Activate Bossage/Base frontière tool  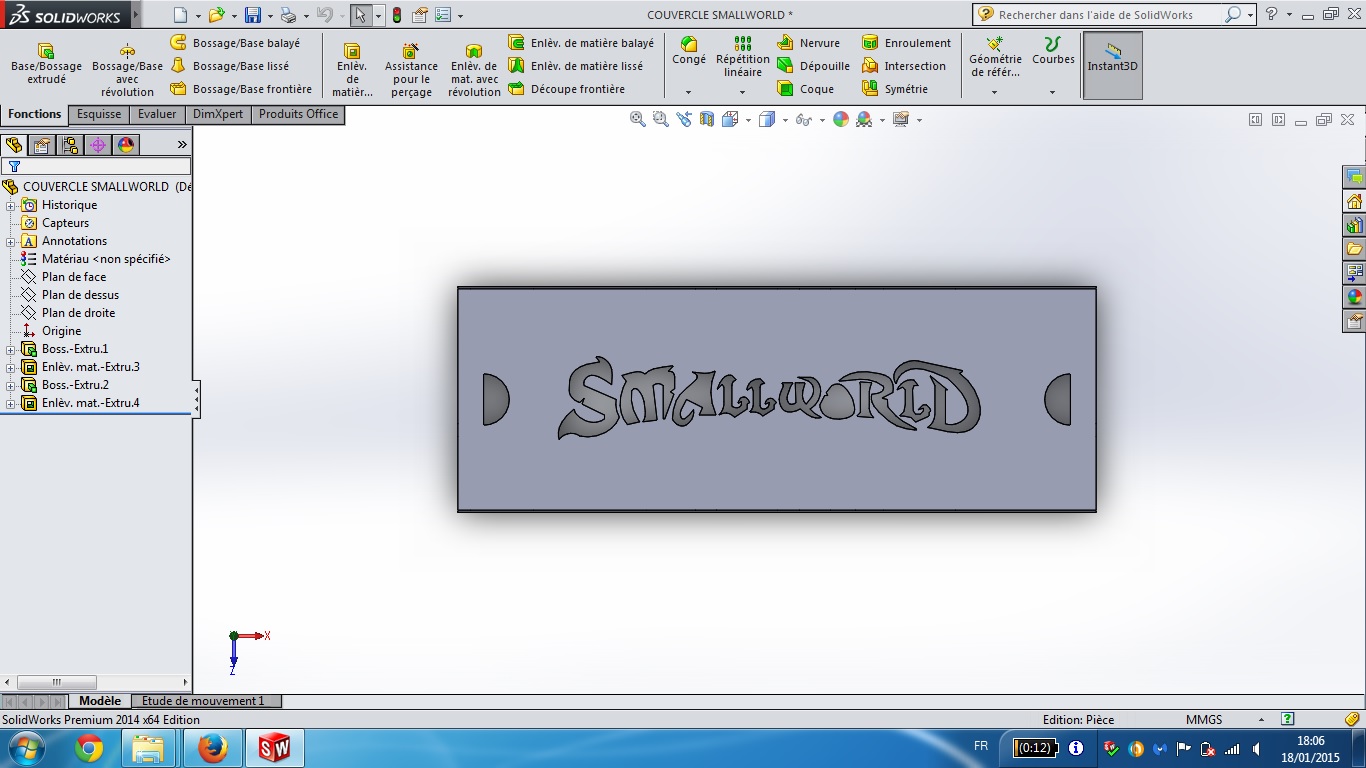click(241, 89)
